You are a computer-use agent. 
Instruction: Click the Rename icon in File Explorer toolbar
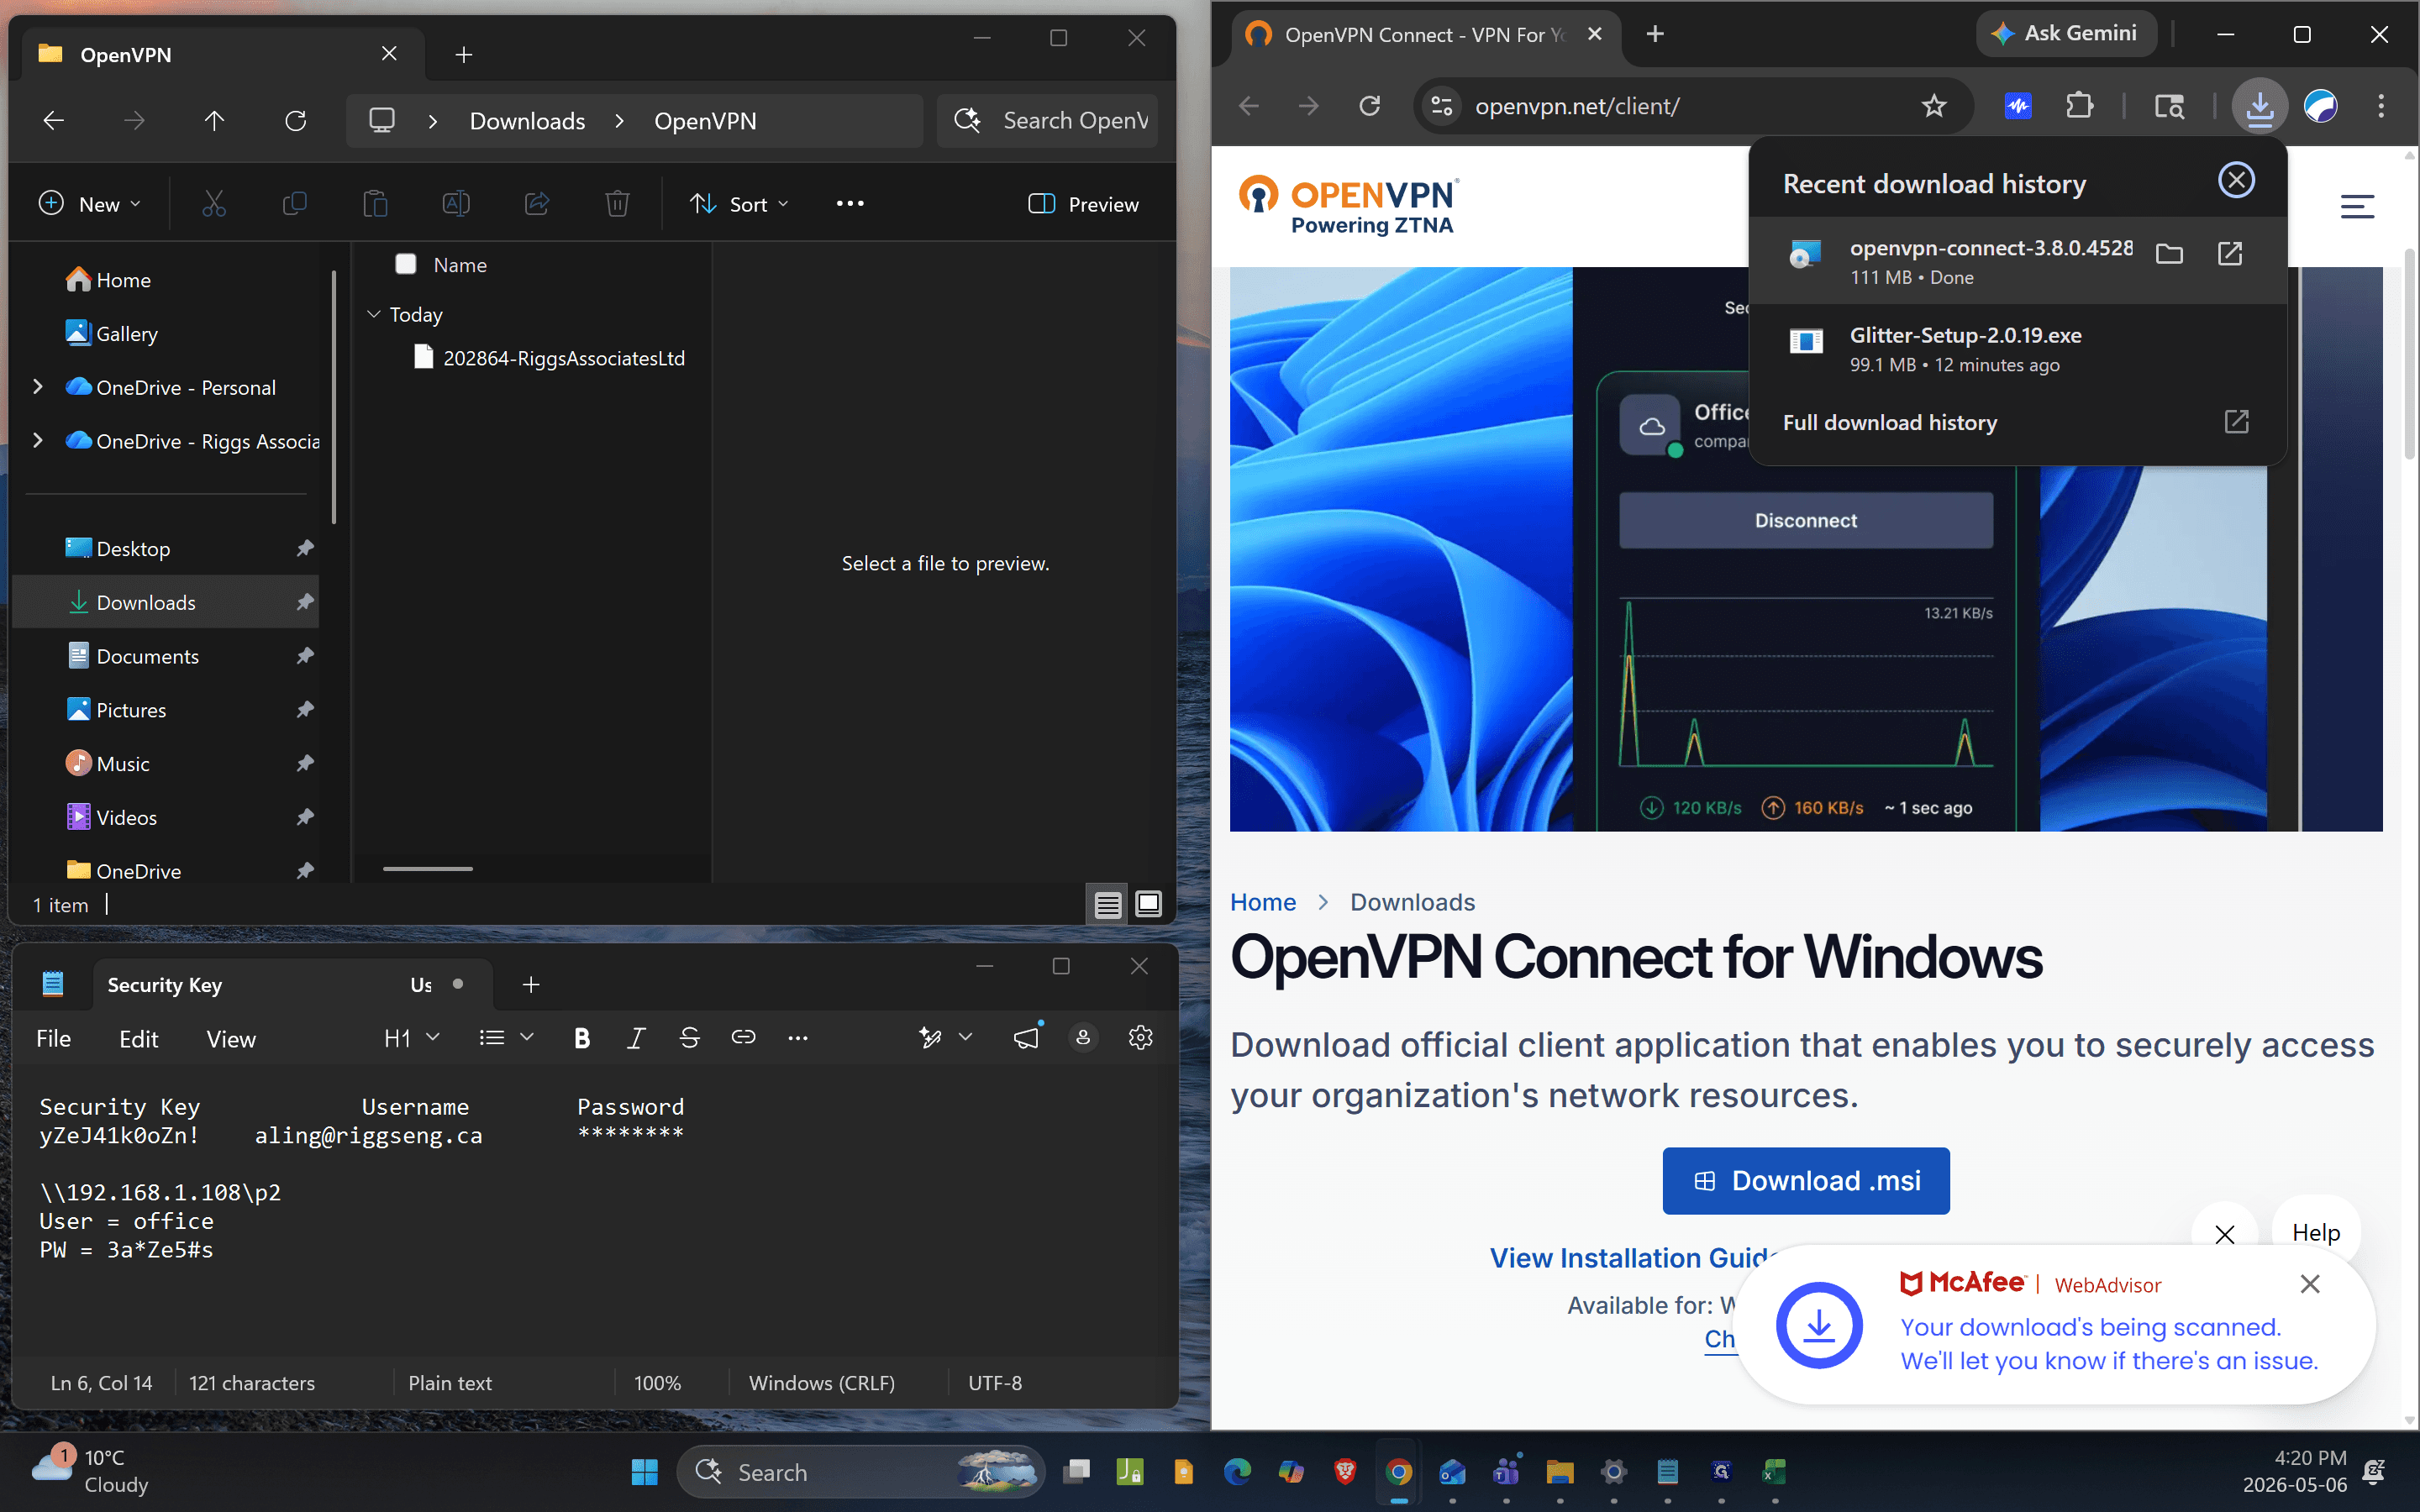tap(456, 204)
